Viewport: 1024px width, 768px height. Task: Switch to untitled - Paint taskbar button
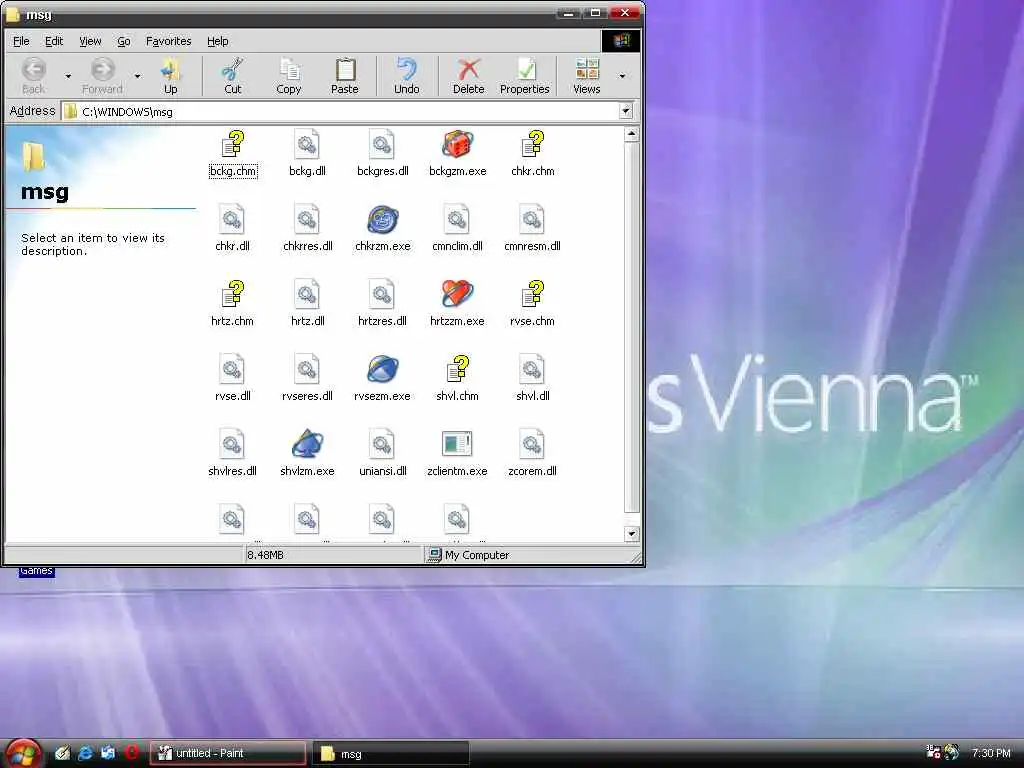228,753
